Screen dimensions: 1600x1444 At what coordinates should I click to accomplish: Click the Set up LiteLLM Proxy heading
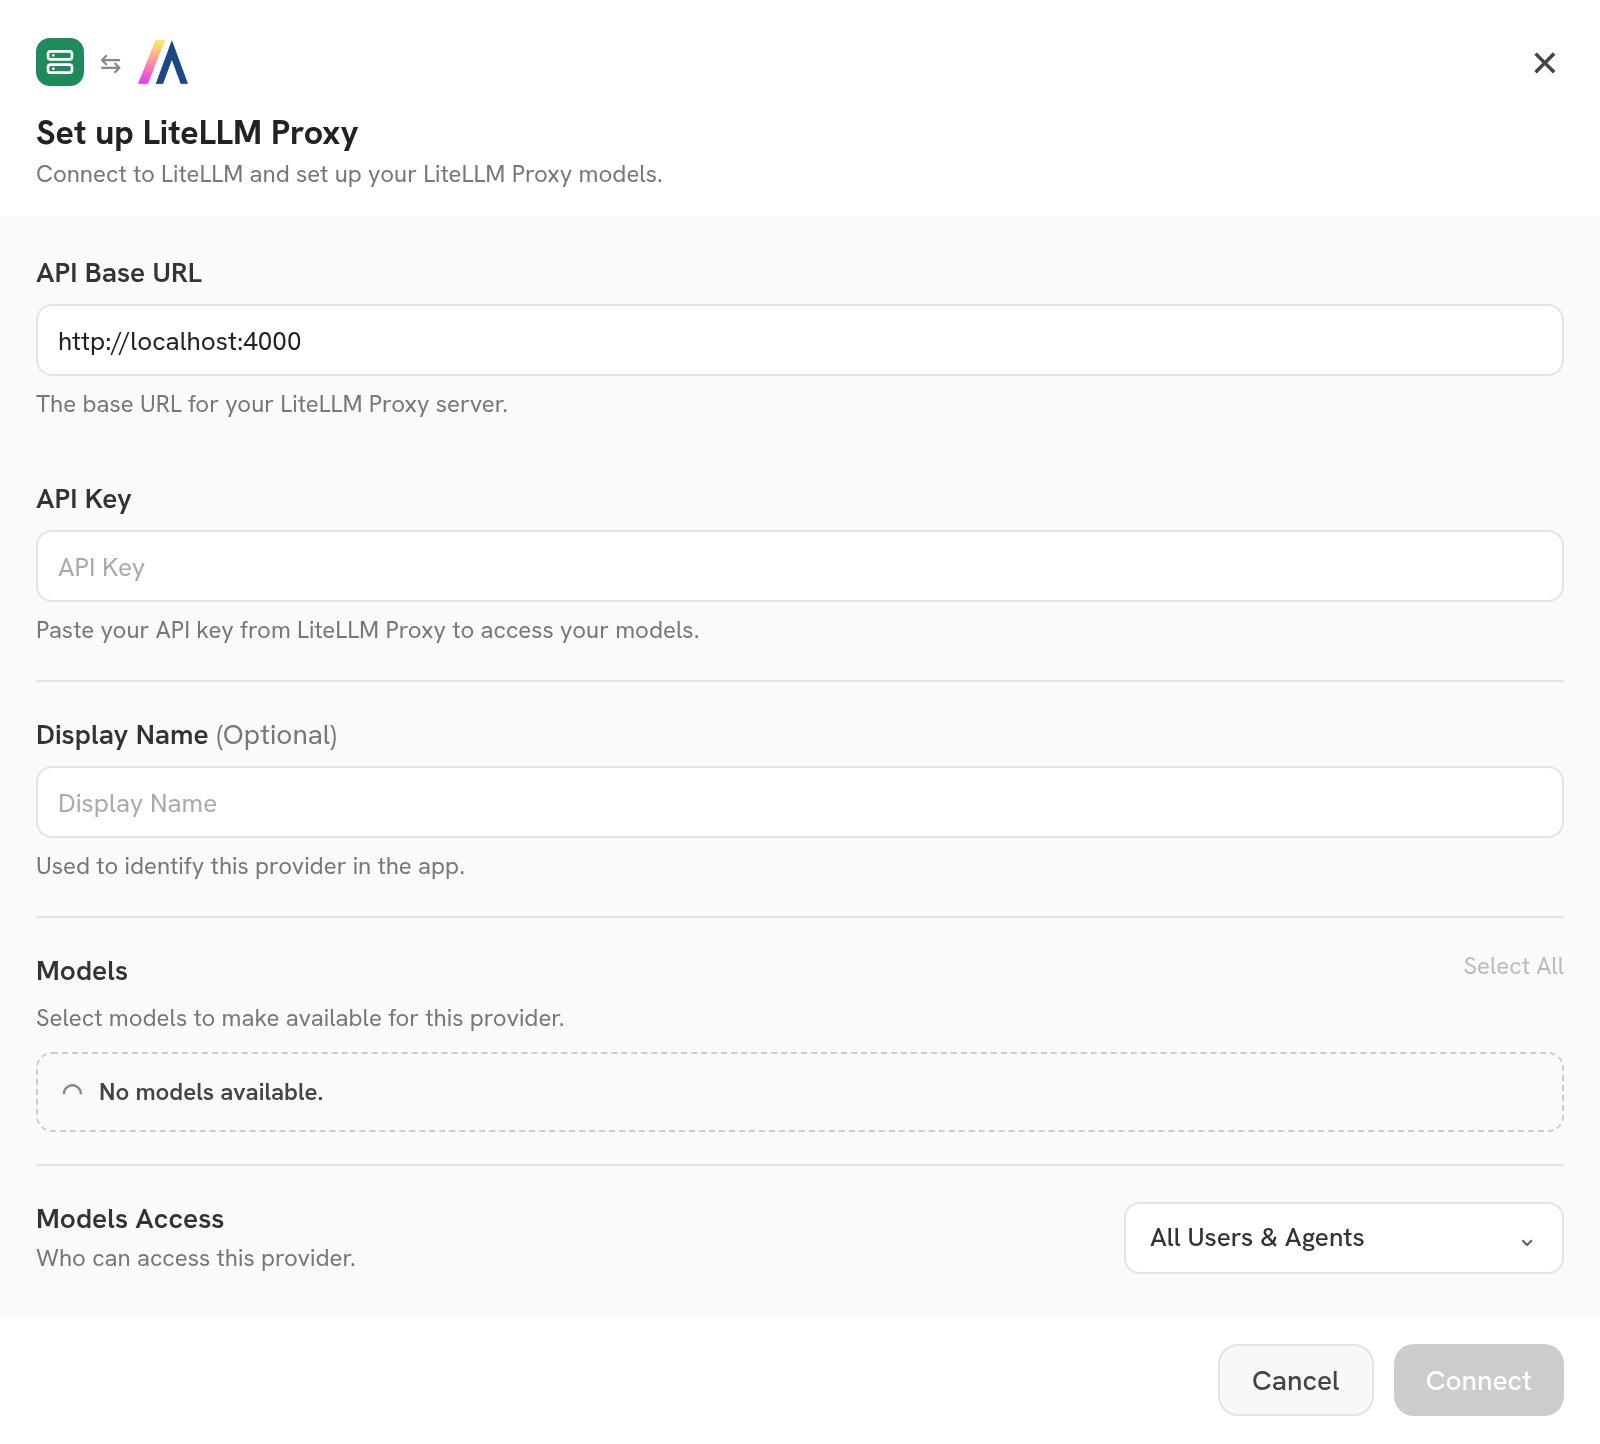(x=197, y=132)
